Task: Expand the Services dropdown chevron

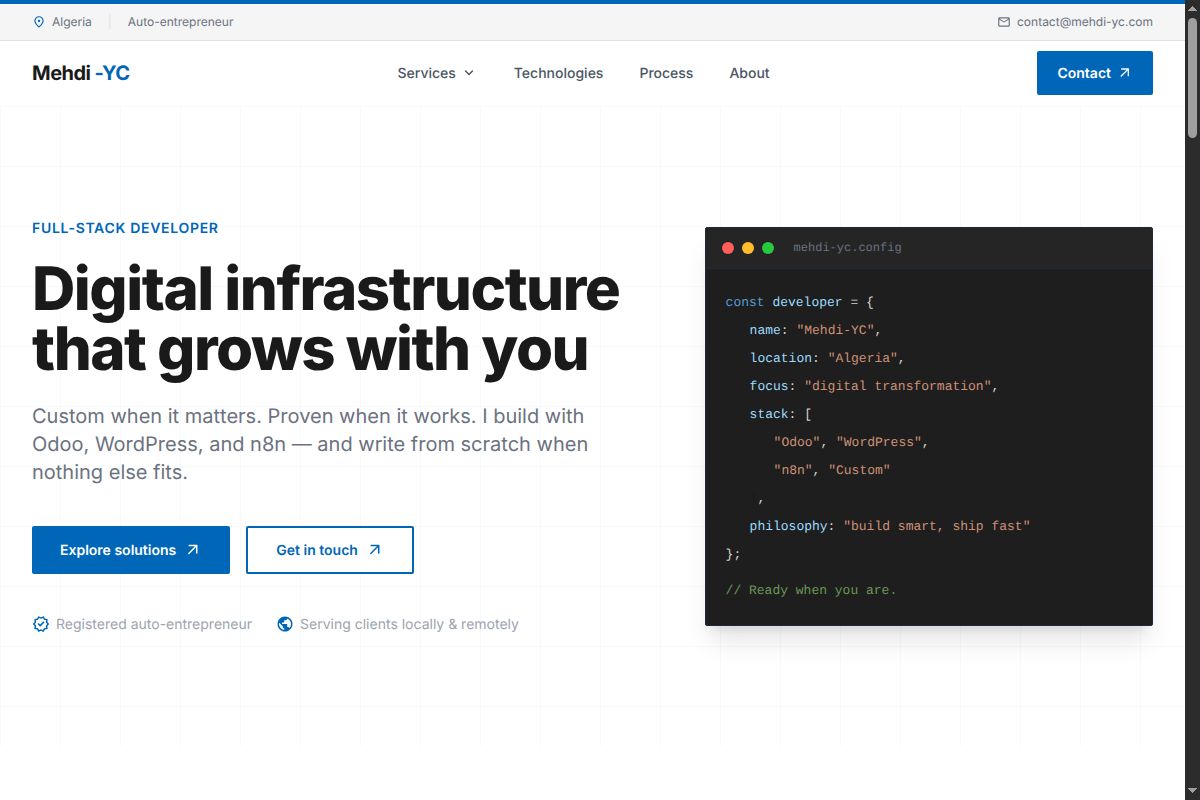Action: 469,73
